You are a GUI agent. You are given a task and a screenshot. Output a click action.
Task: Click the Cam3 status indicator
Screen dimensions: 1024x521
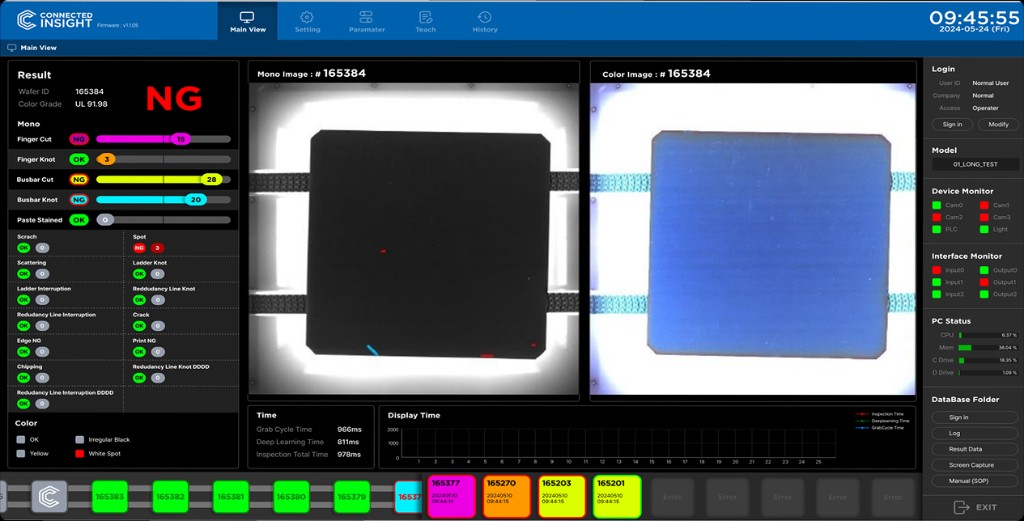coord(984,217)
